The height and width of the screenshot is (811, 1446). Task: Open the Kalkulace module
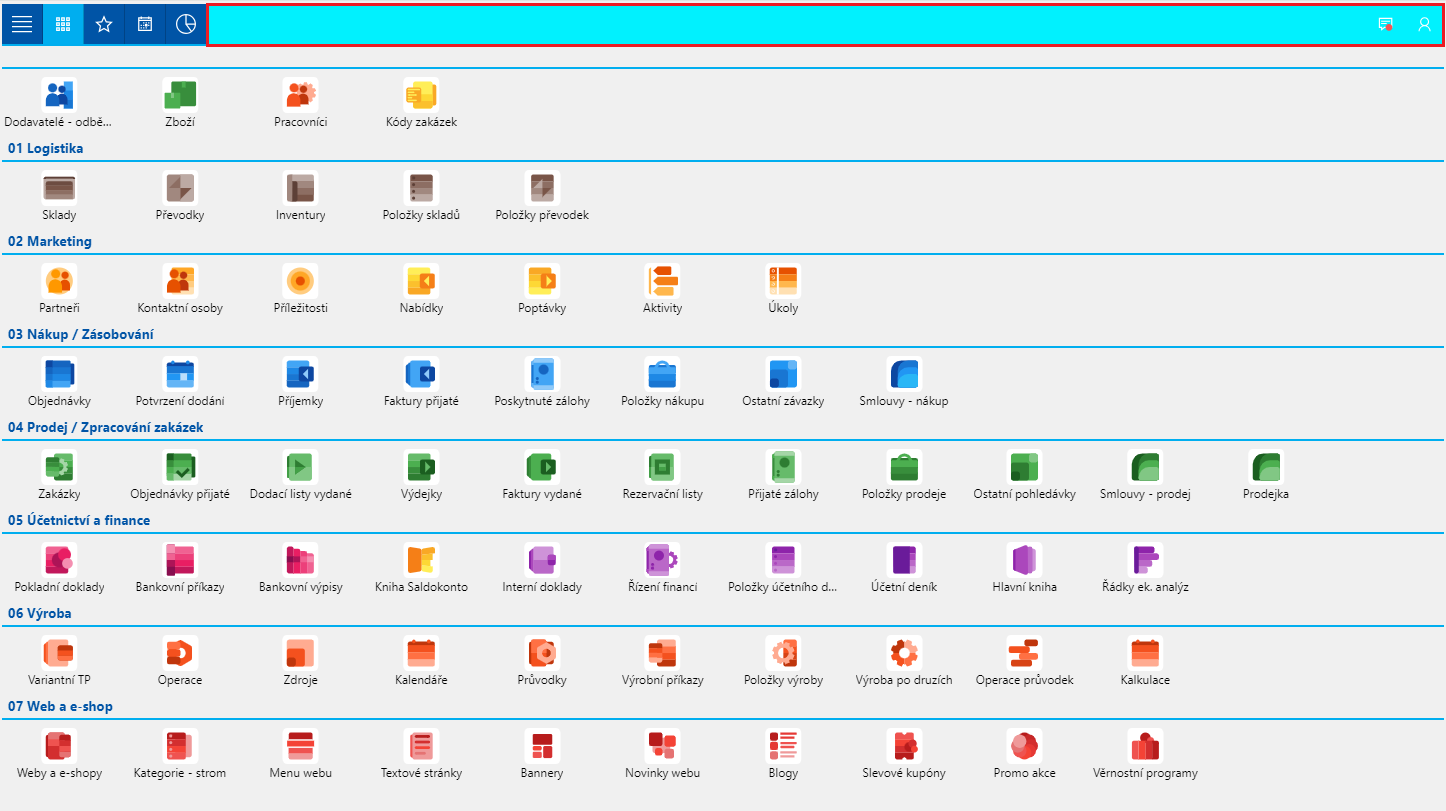click(x=1145, y=653)
